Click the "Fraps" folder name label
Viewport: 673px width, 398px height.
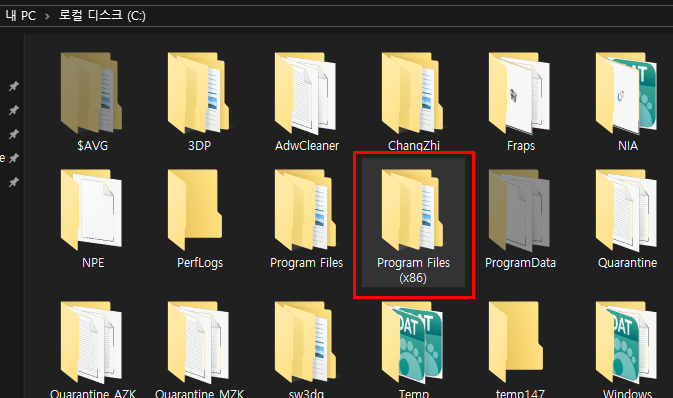coord(521,146)
